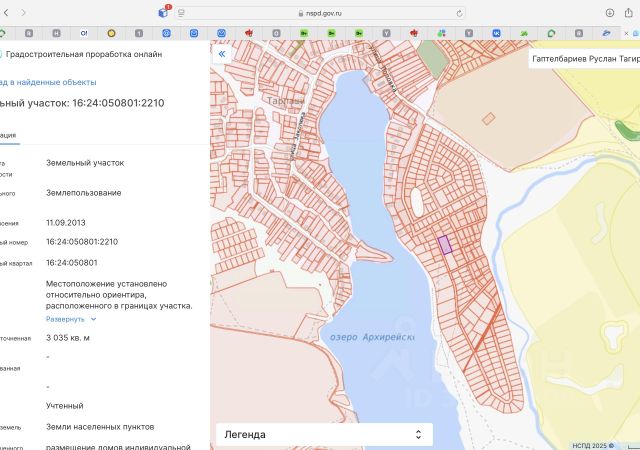The image size is (640, 450).
Task: Click cadastral number 16:24:050801:2210 value
Action: 82,241
